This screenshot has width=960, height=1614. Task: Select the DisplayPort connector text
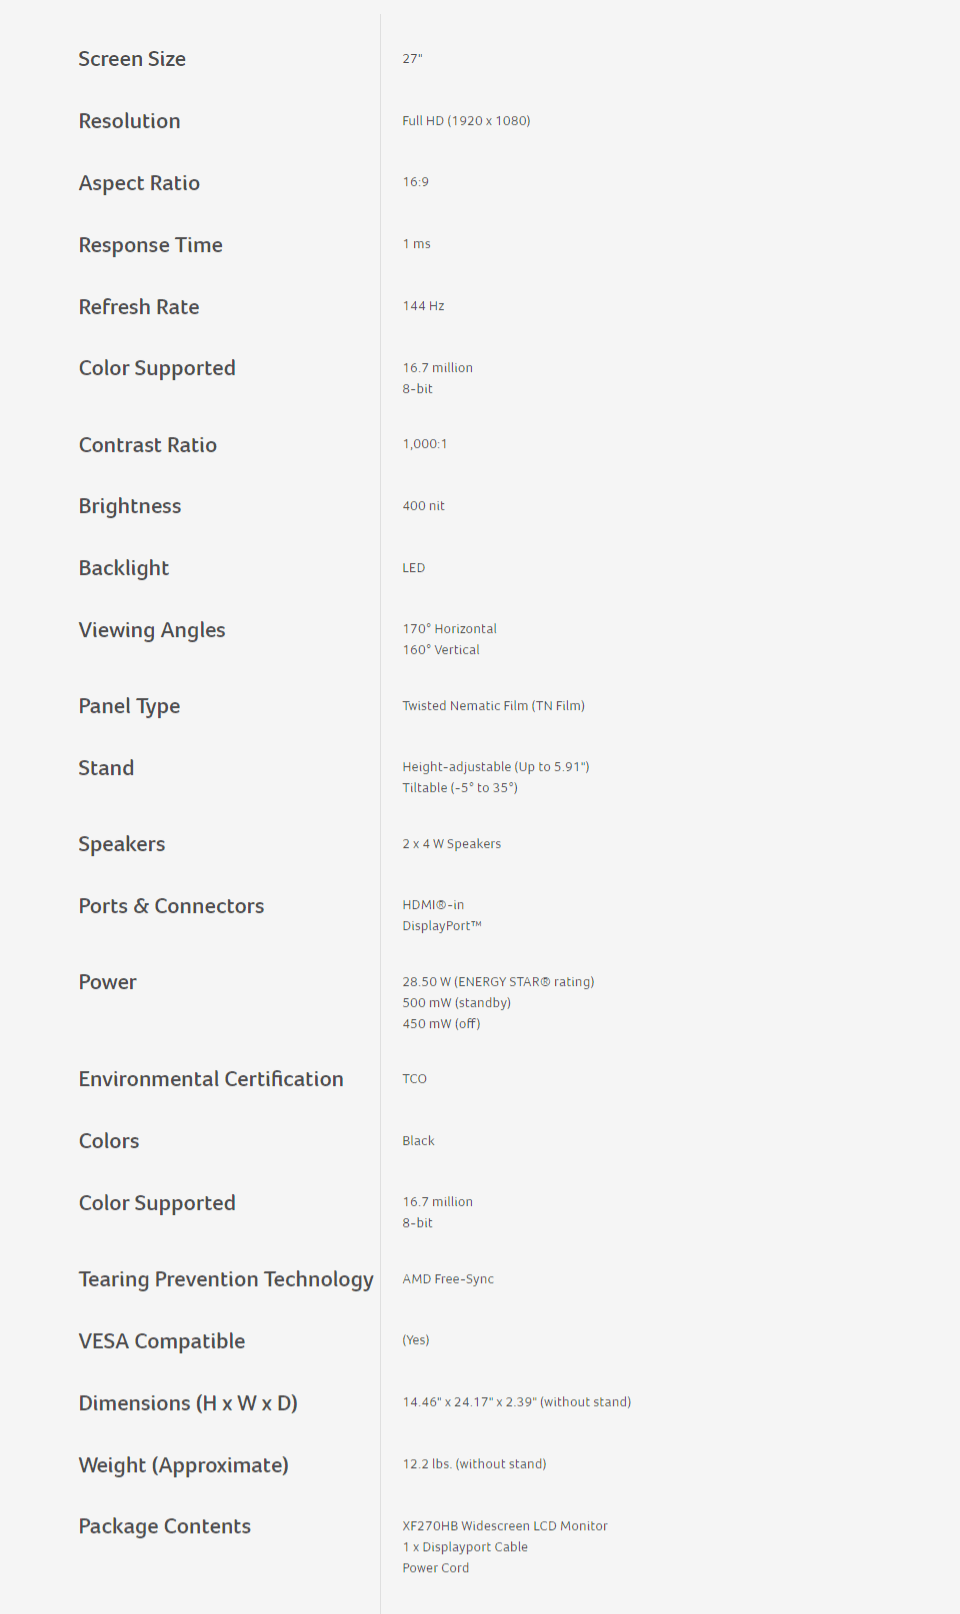[x=442, y=926]
